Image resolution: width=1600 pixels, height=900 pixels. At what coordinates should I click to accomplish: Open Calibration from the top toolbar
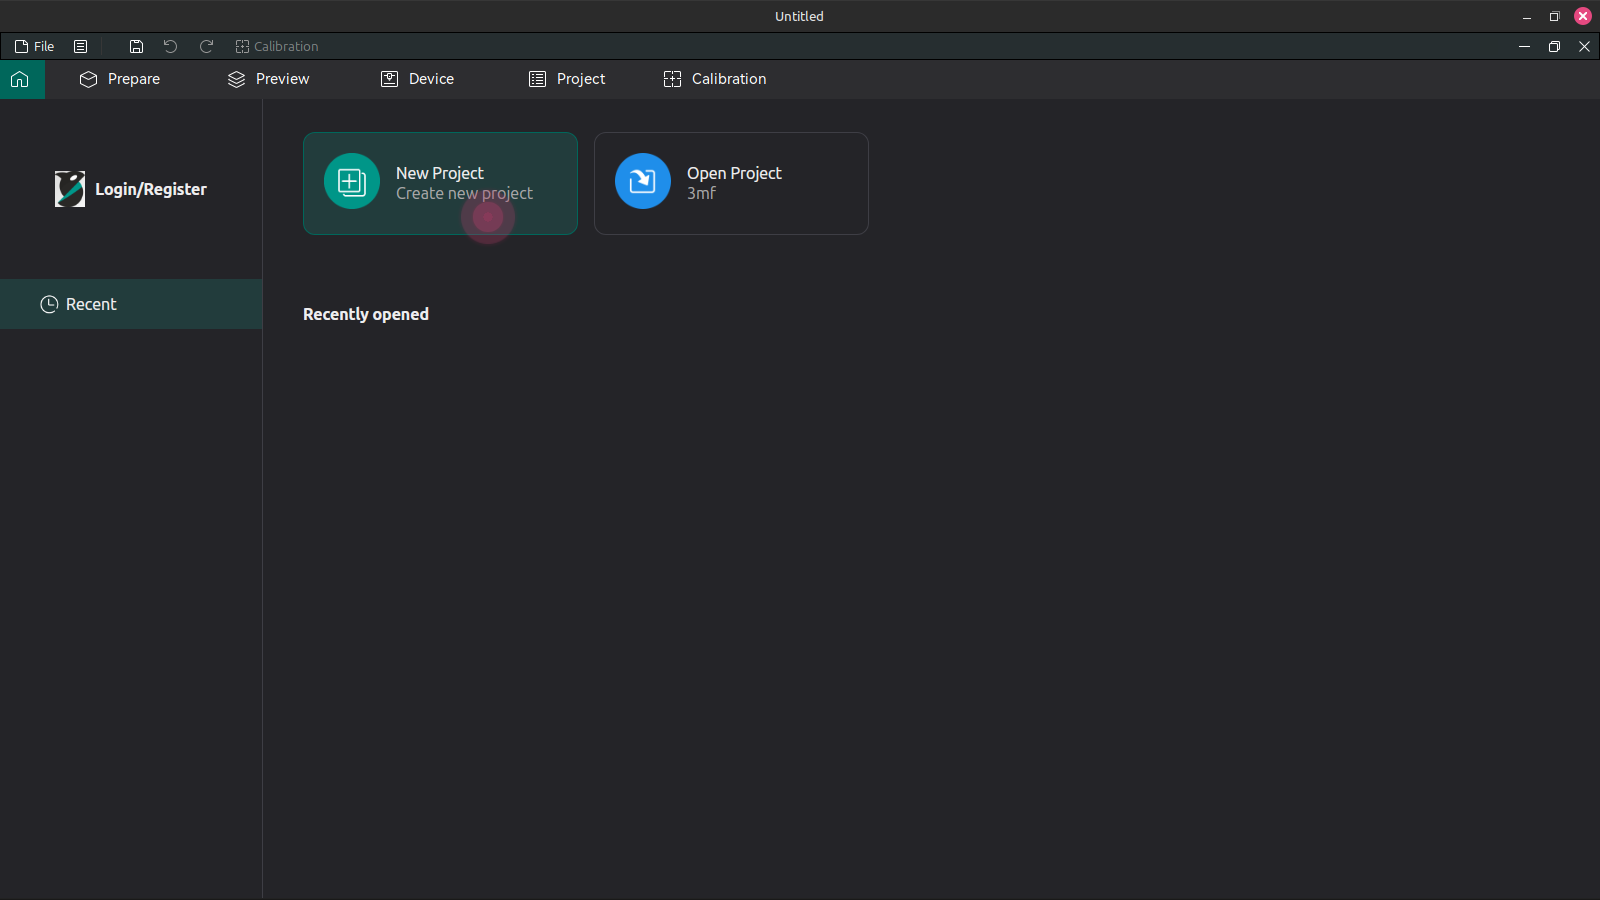tap(277, 46)
